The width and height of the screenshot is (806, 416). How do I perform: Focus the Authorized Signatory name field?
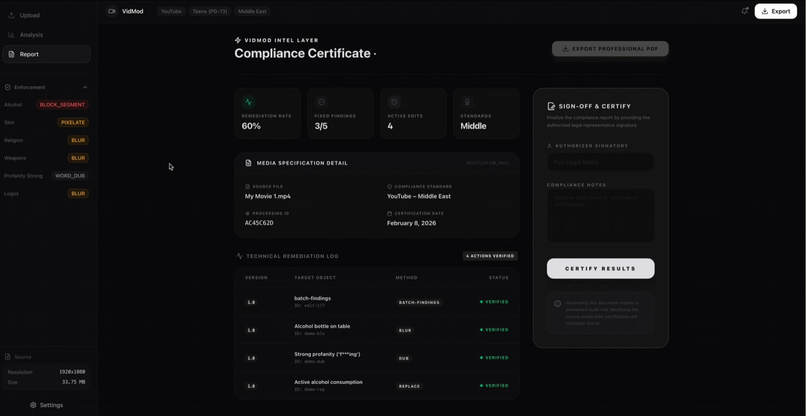click(600, 162)
